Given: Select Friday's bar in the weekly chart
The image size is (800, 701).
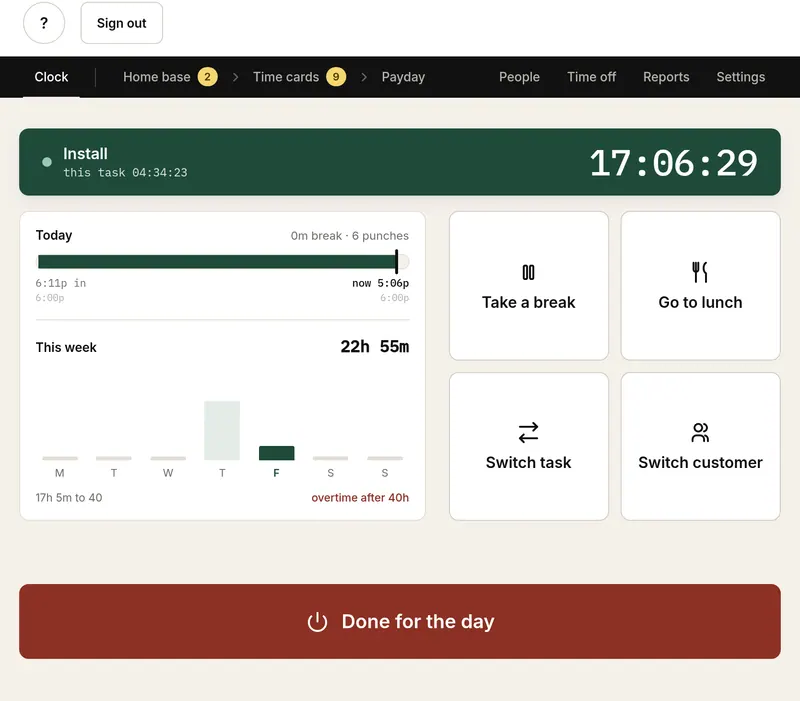Looking at the screenshot, I should [x=277, y=453].
